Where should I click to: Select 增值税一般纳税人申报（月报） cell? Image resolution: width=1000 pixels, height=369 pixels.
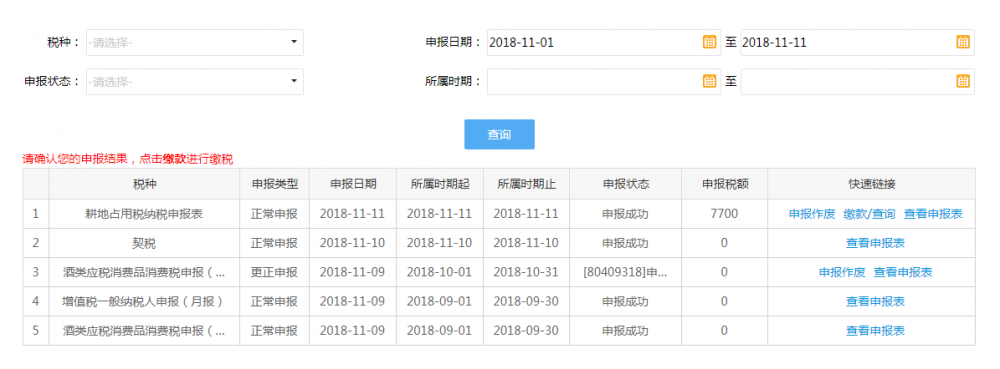click(144, 301)
